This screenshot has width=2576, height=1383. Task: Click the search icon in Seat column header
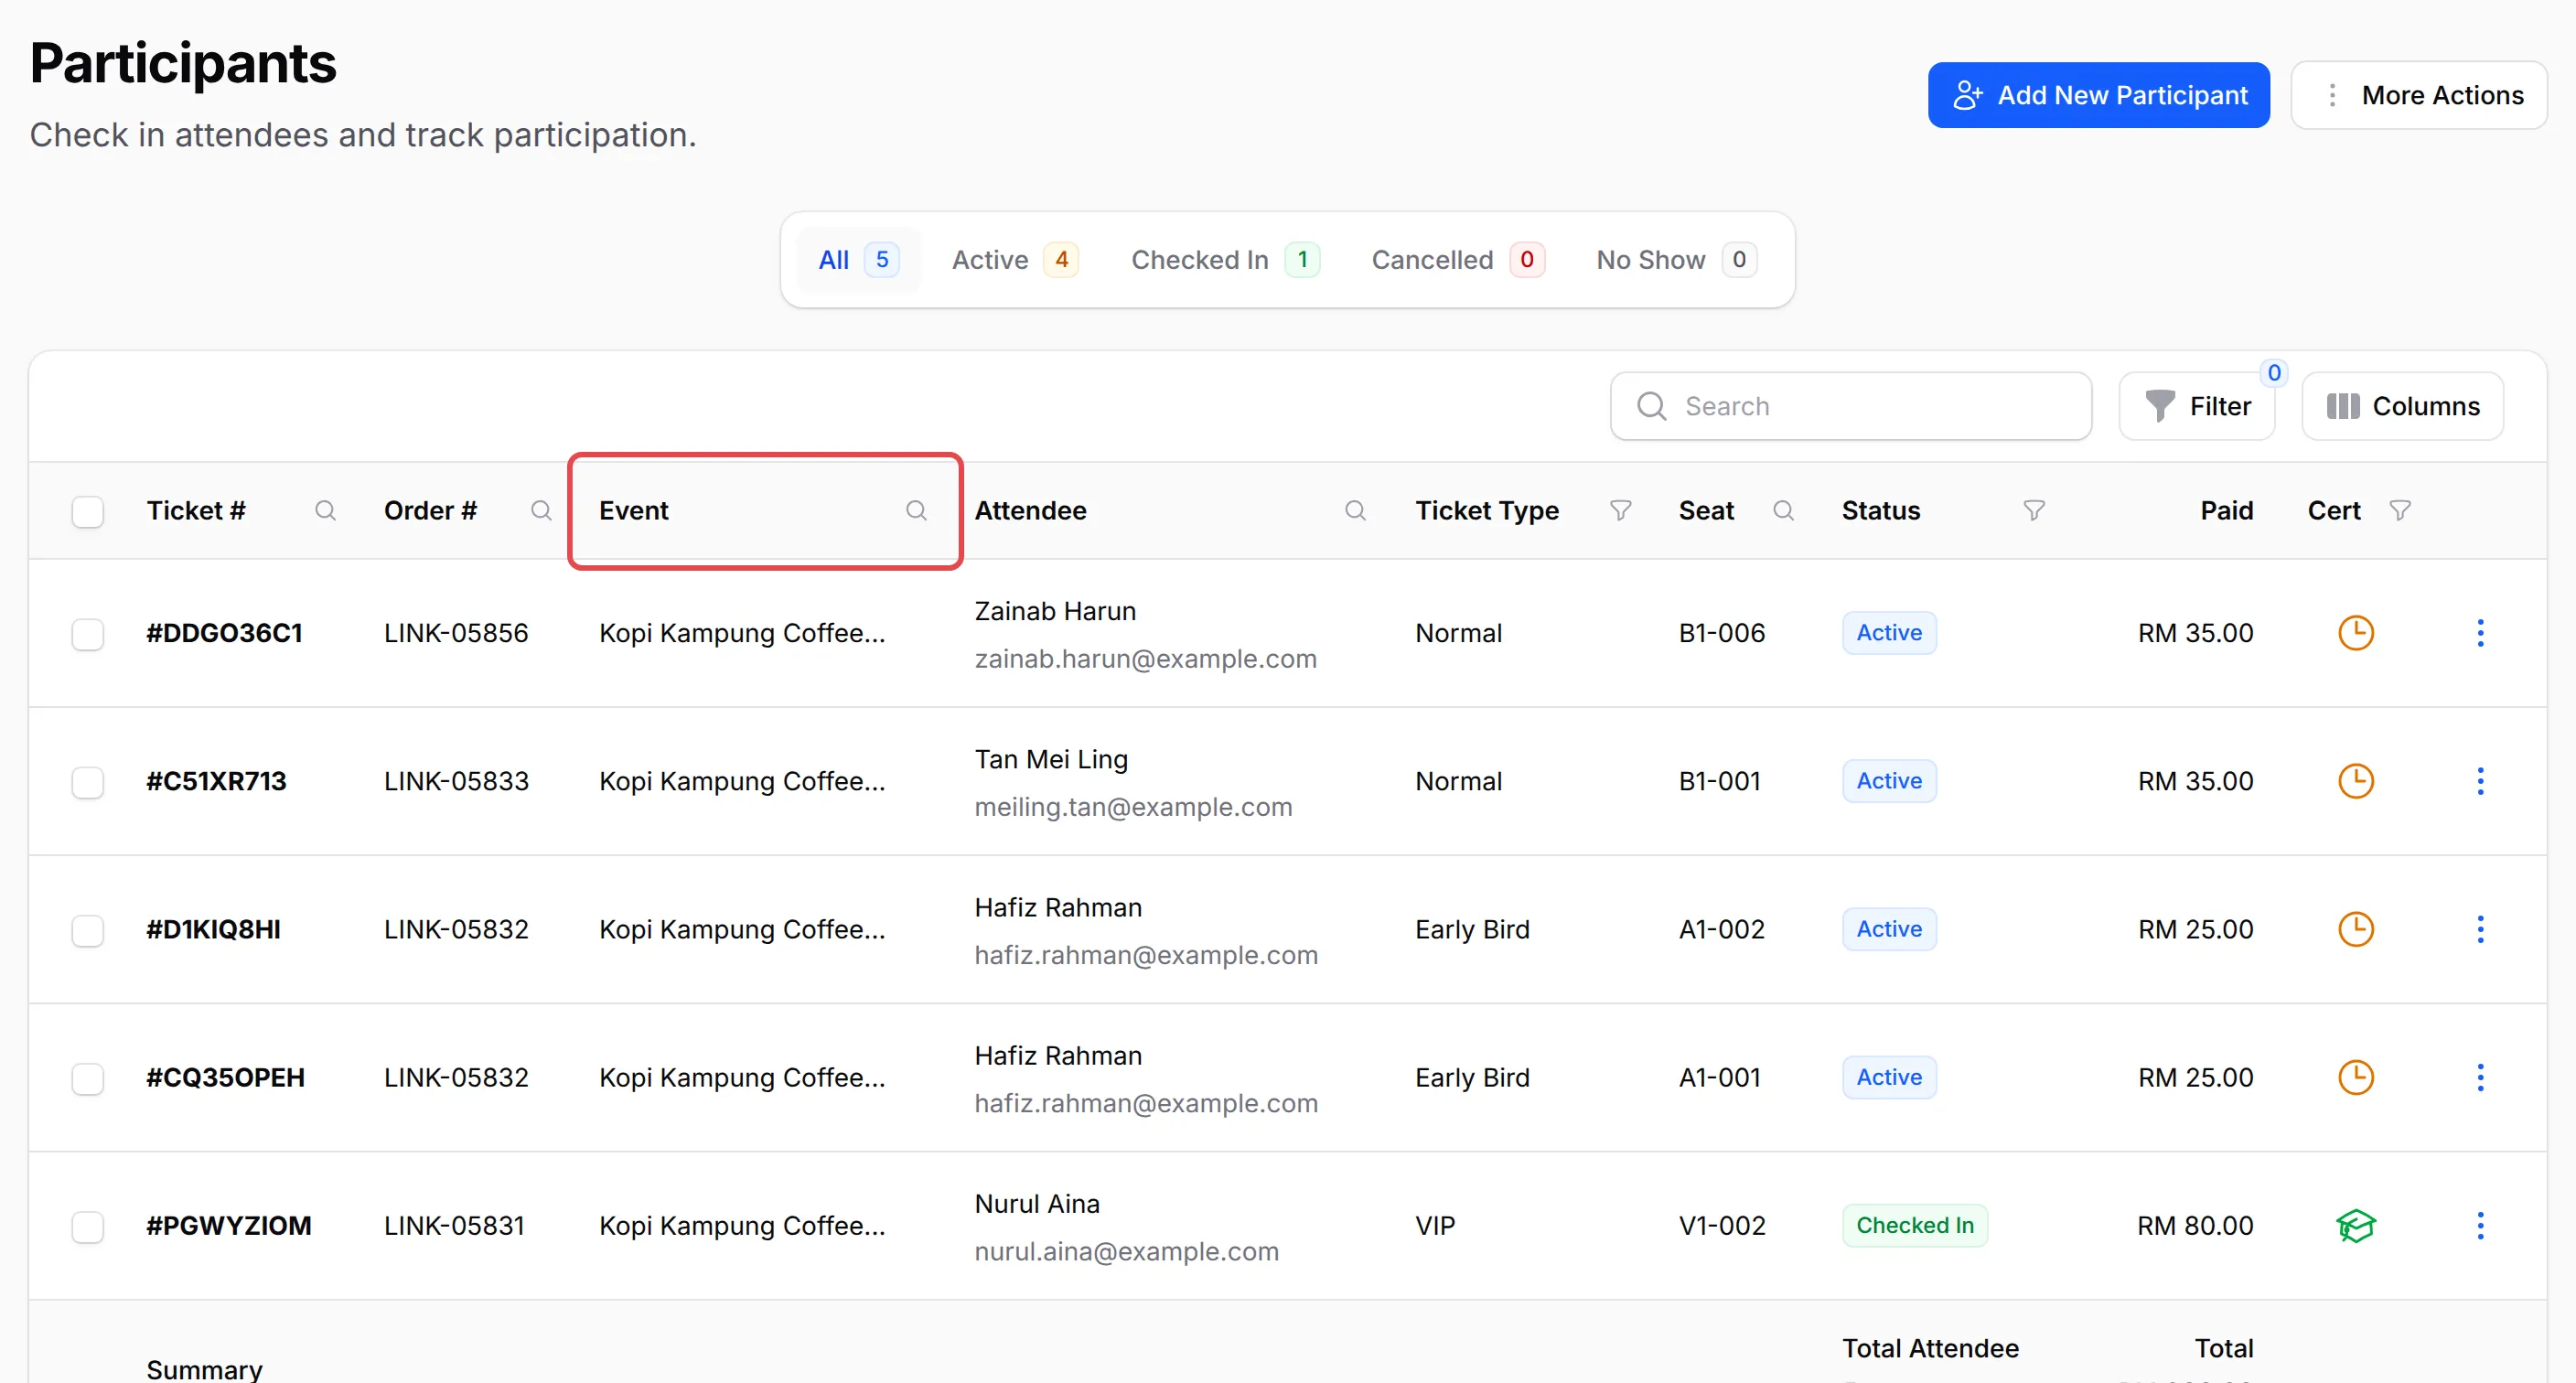[1783, 511]
